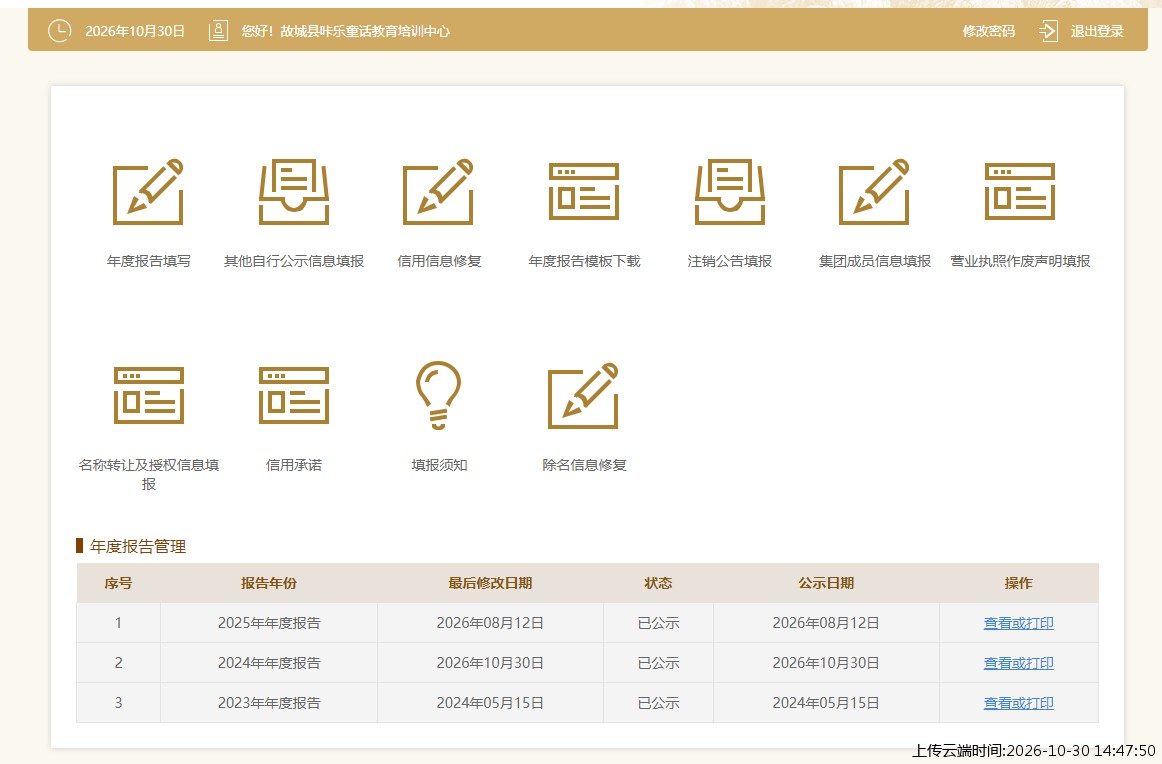Click the 营业执照作废声明填报 label
Image resolution: width=1162 pixels, height=764 pixels.
[1020, 261]
